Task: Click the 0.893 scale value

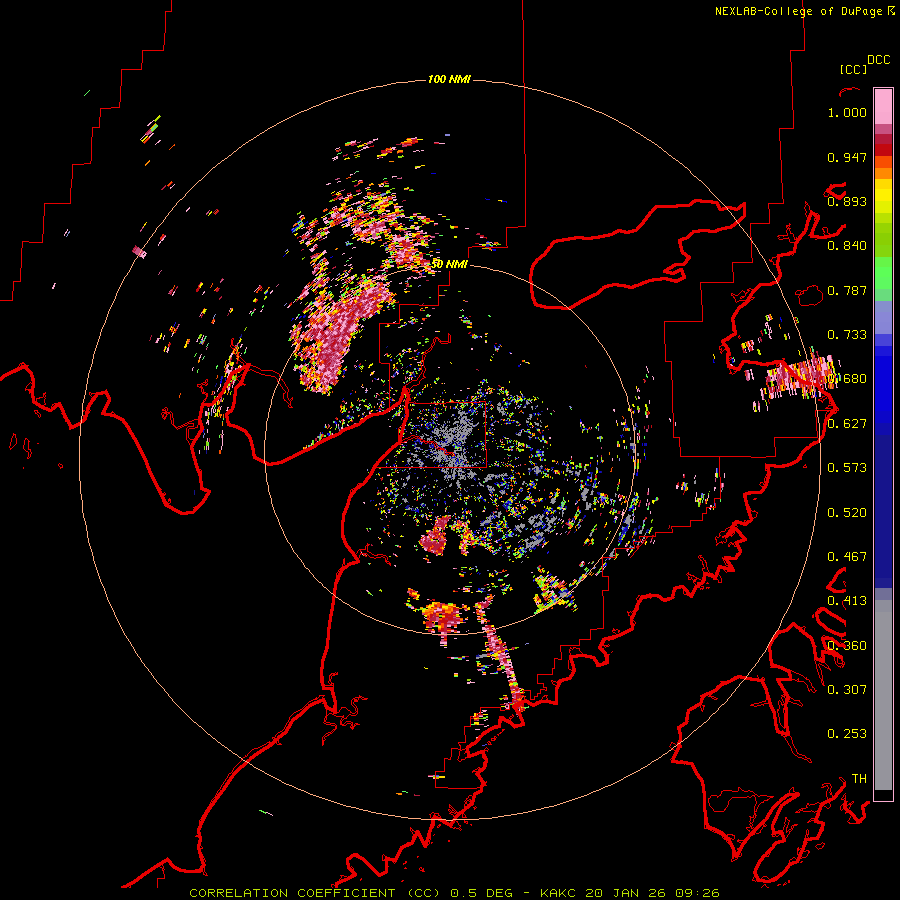Action: click(x=847, y=201)
